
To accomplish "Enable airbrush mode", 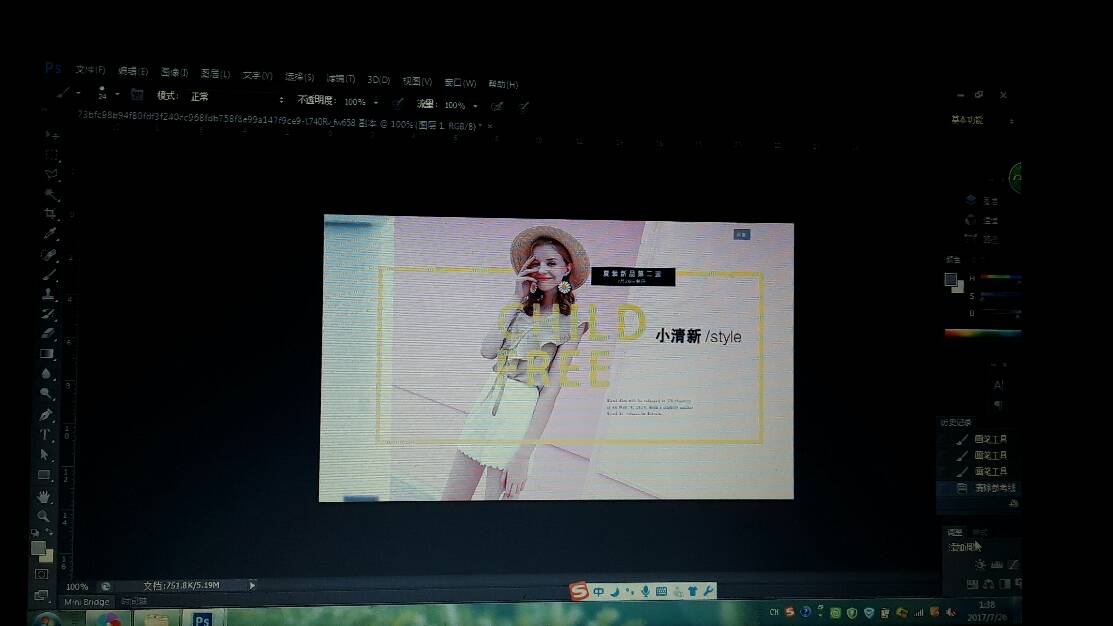I will click(498, 106).
